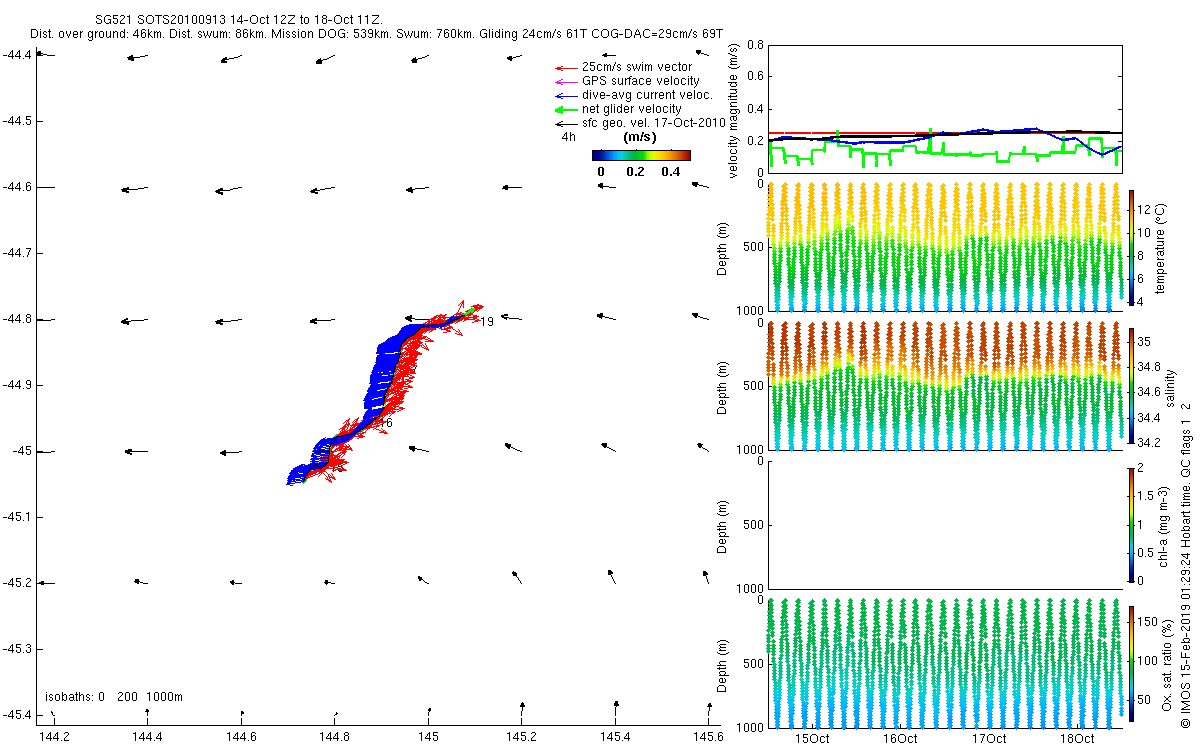The height and width of the screenshot is (750, 1200).
Task: Click latitude tick '-44.4' on the map
Action: (x=18, y=54)
